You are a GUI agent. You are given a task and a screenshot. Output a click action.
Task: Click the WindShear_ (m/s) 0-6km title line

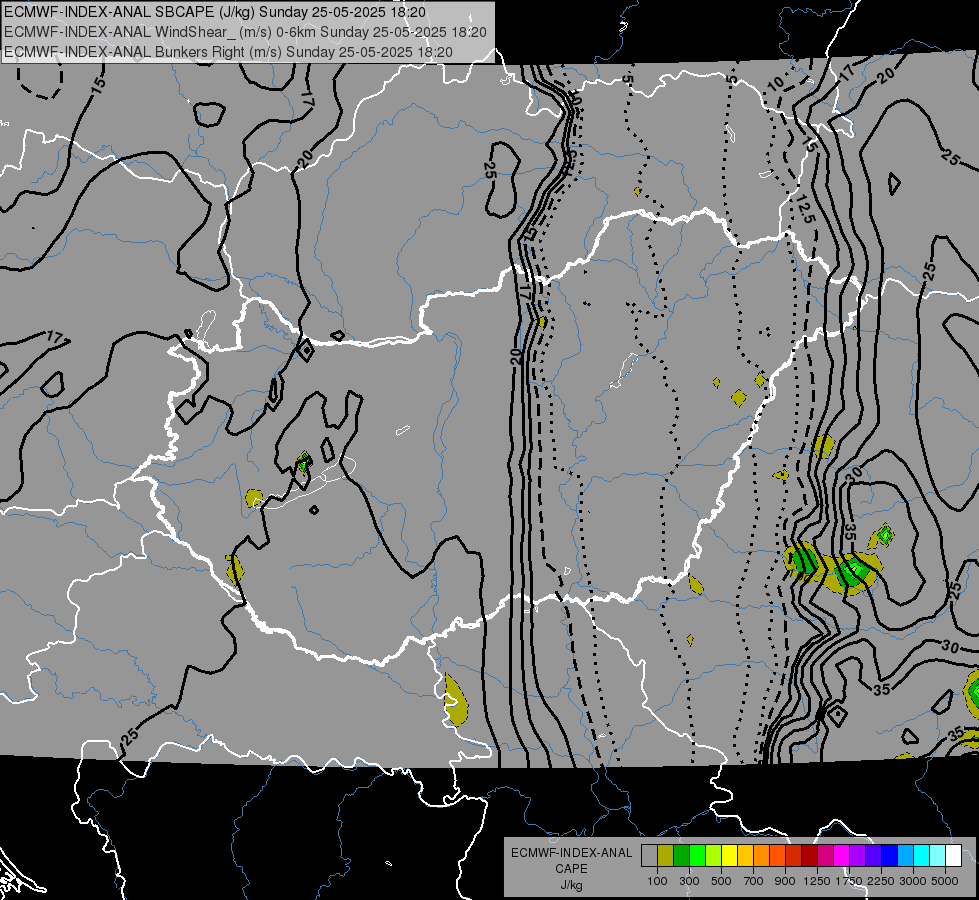tap(245, 32)
